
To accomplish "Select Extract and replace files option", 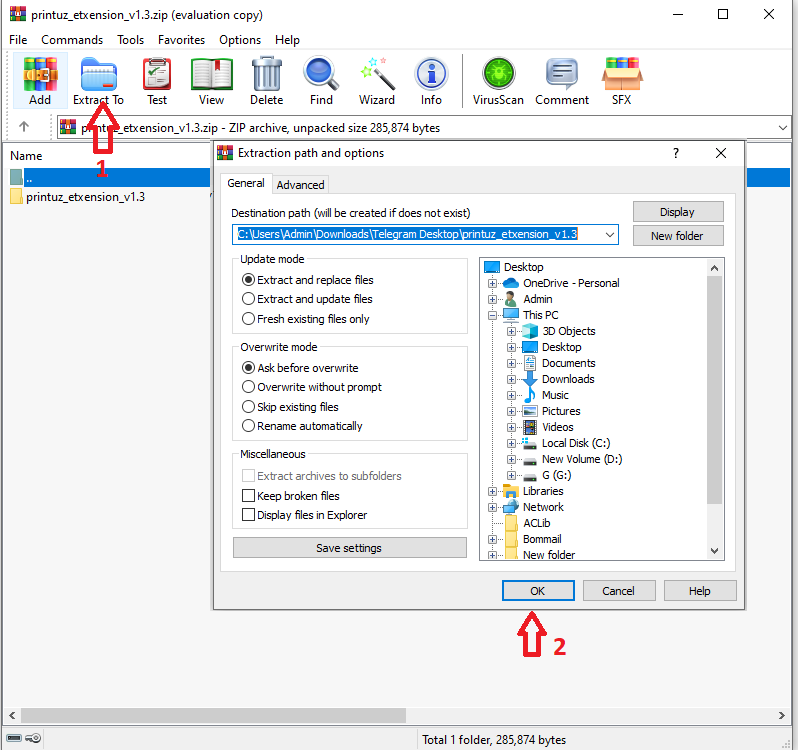I will [x=248, y=280].
